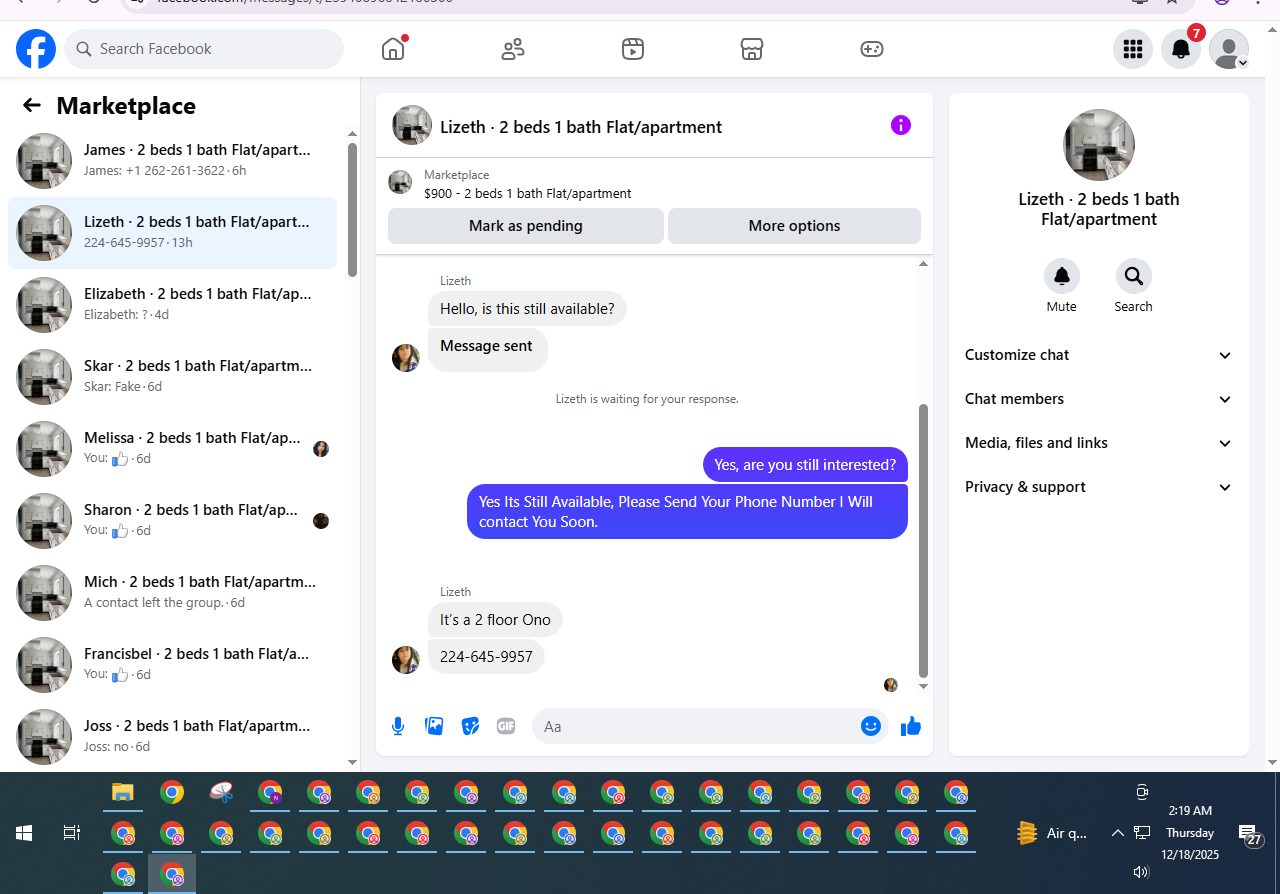
Task: Choose a GIF icon
Action: coord(506,726)
